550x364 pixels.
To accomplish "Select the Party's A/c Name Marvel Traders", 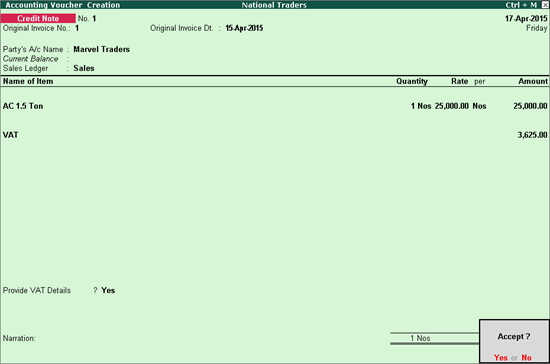I will tap(101, 49).
